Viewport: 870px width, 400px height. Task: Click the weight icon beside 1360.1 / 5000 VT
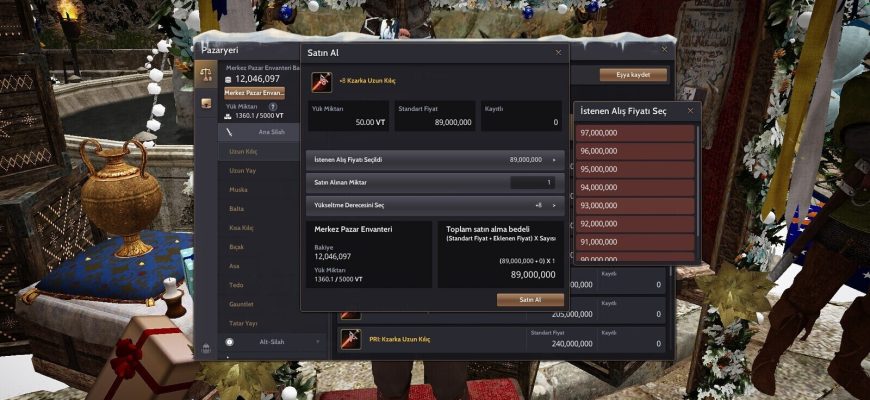228,117
